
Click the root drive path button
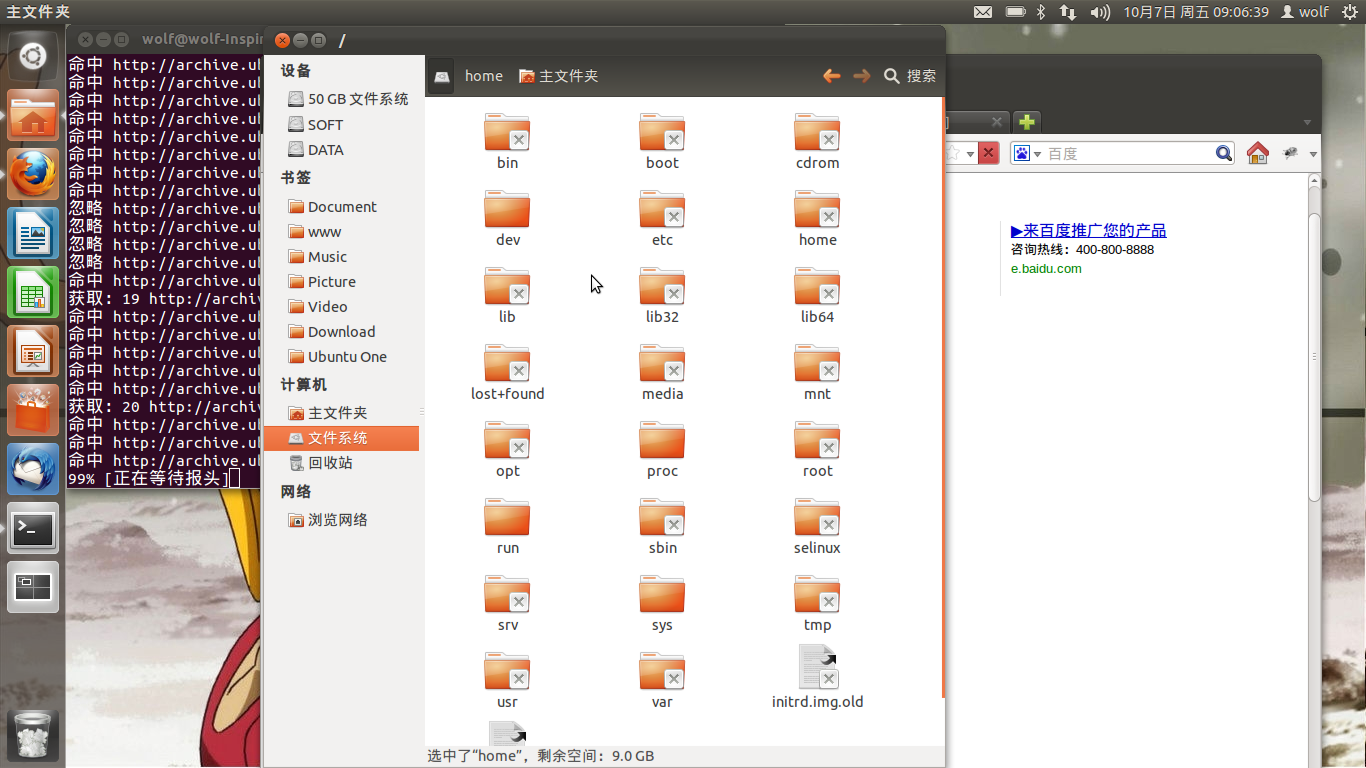pos(441,76)
